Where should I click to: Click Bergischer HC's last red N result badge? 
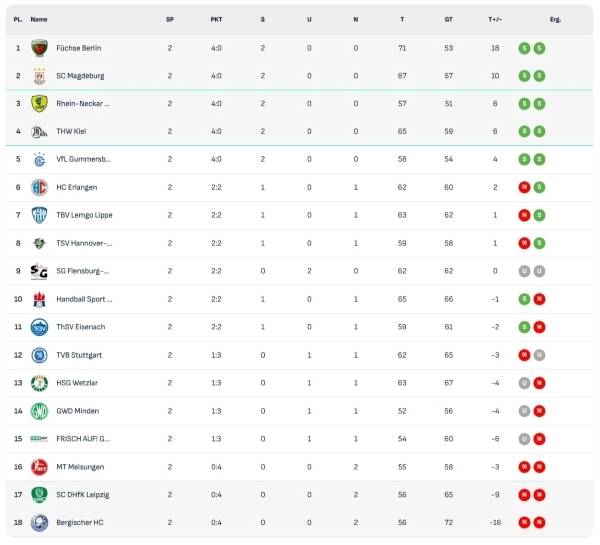[x=539, y=522]
